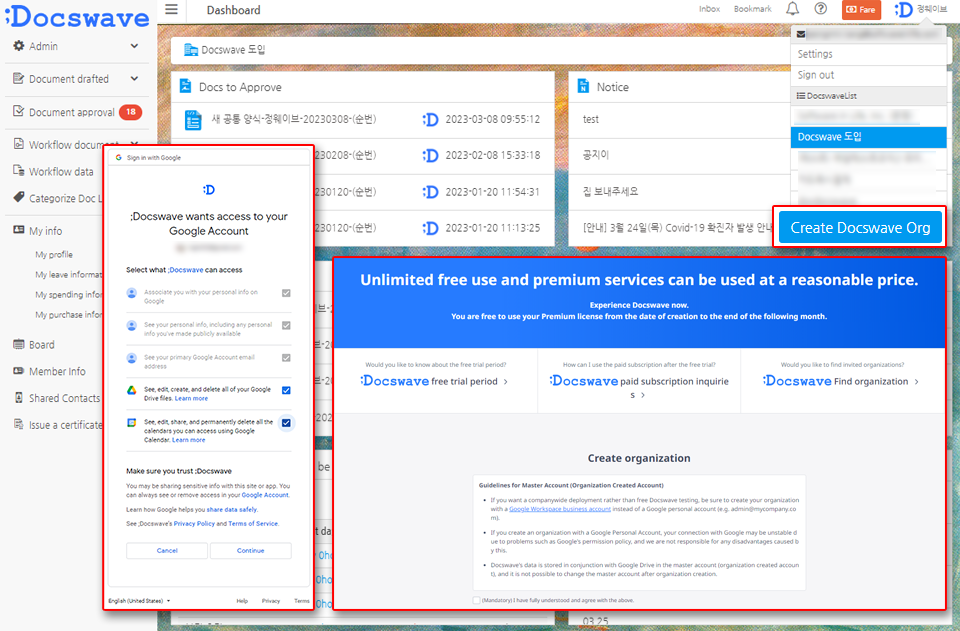The image size is (960, 631).
Task: Expand the Admin sidebar section
Action: click(134, 46)
